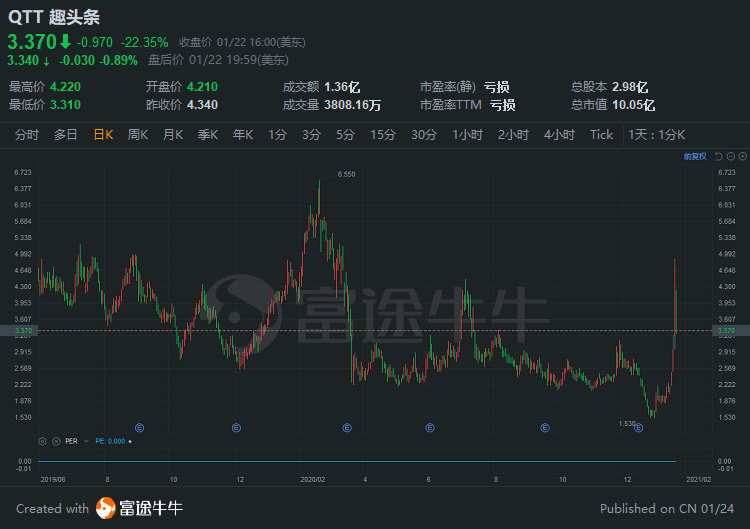Click the 最低价 value 3.310
The height and width of the screenshot is (529, 750).
66,105
